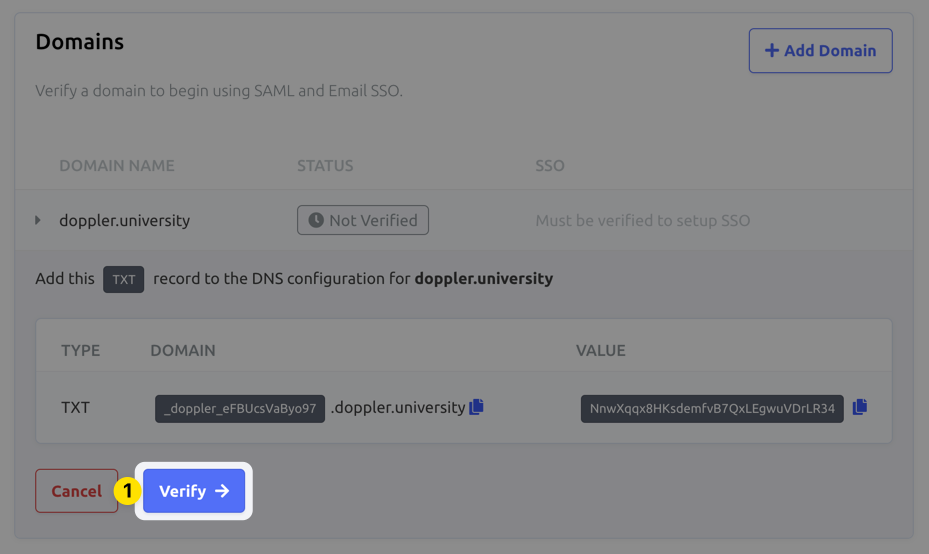Click the STATUS column header
This screenshot has width=929, height=554.
tap(325, 165)
